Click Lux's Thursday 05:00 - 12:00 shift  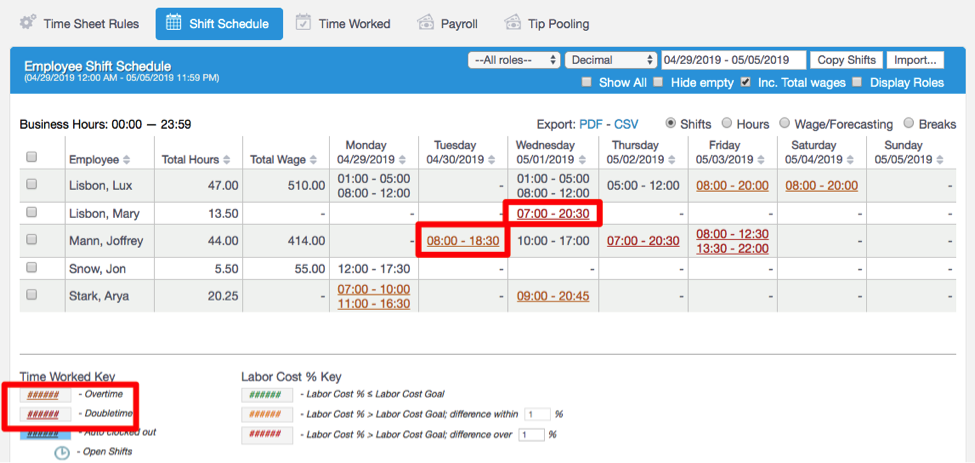[643, 185]
